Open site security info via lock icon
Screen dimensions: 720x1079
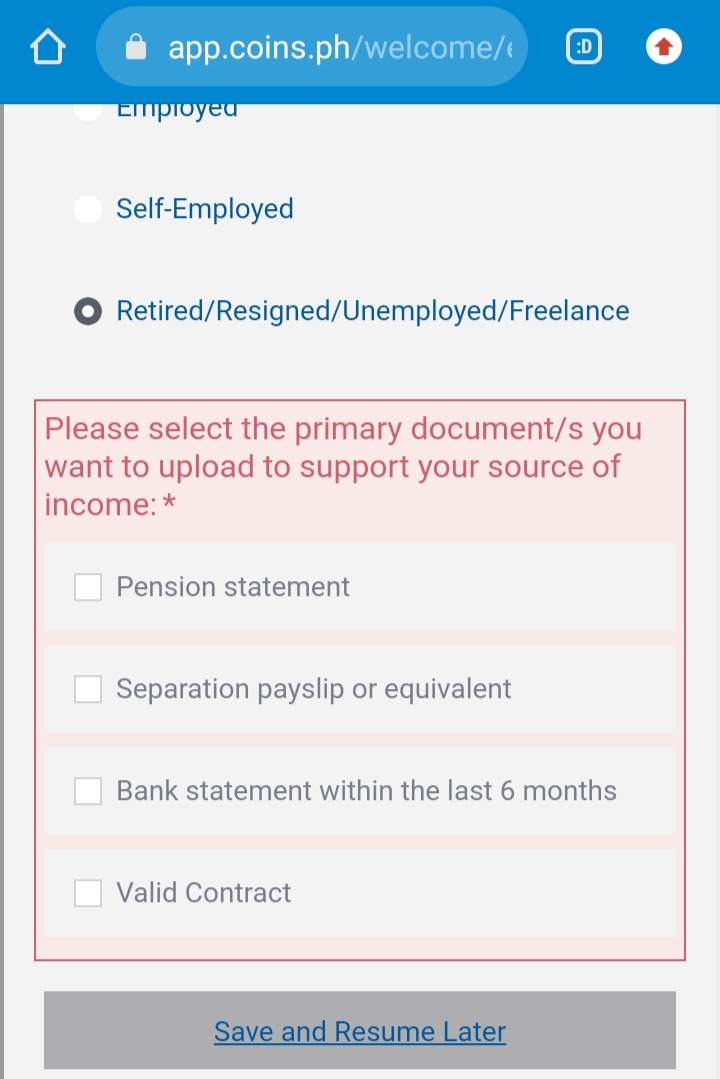[x=136, y=47]
